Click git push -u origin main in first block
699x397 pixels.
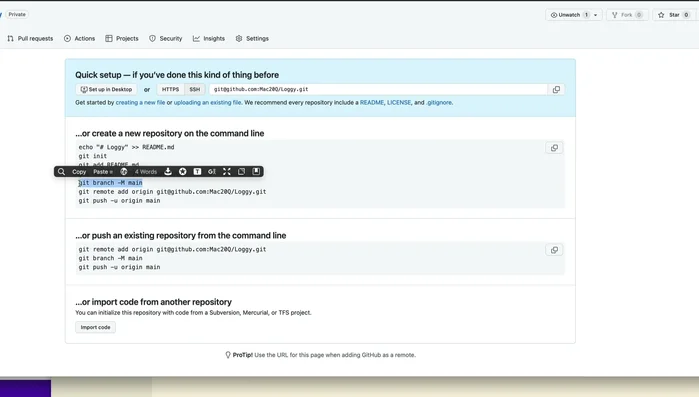coord(119,201)
